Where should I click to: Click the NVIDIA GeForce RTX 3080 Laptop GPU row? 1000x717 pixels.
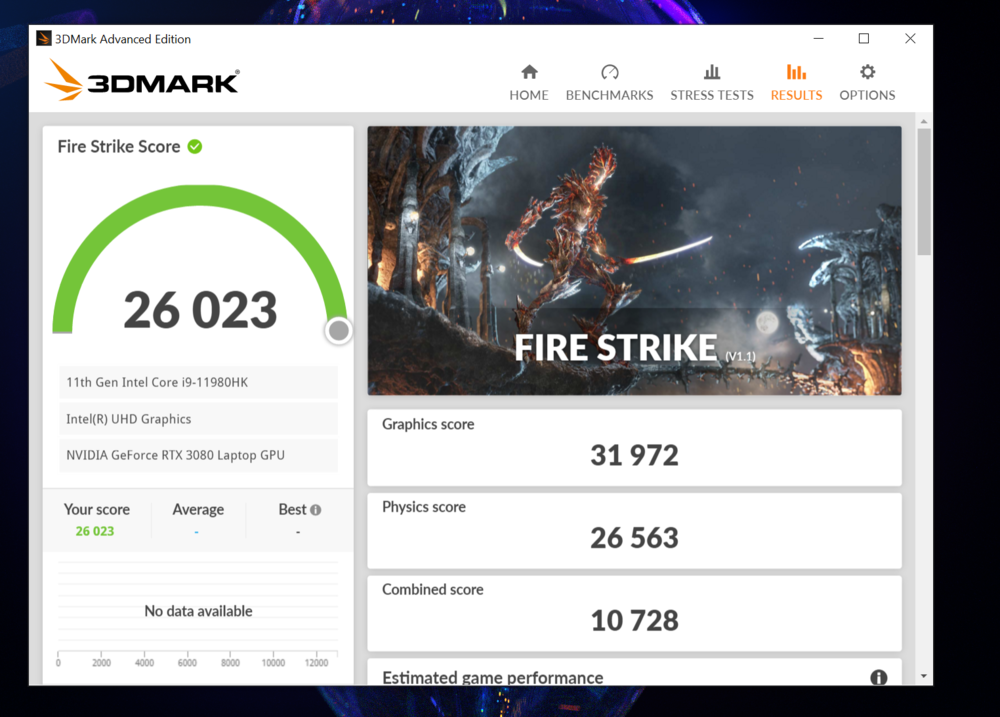click(x=196, y=455)
